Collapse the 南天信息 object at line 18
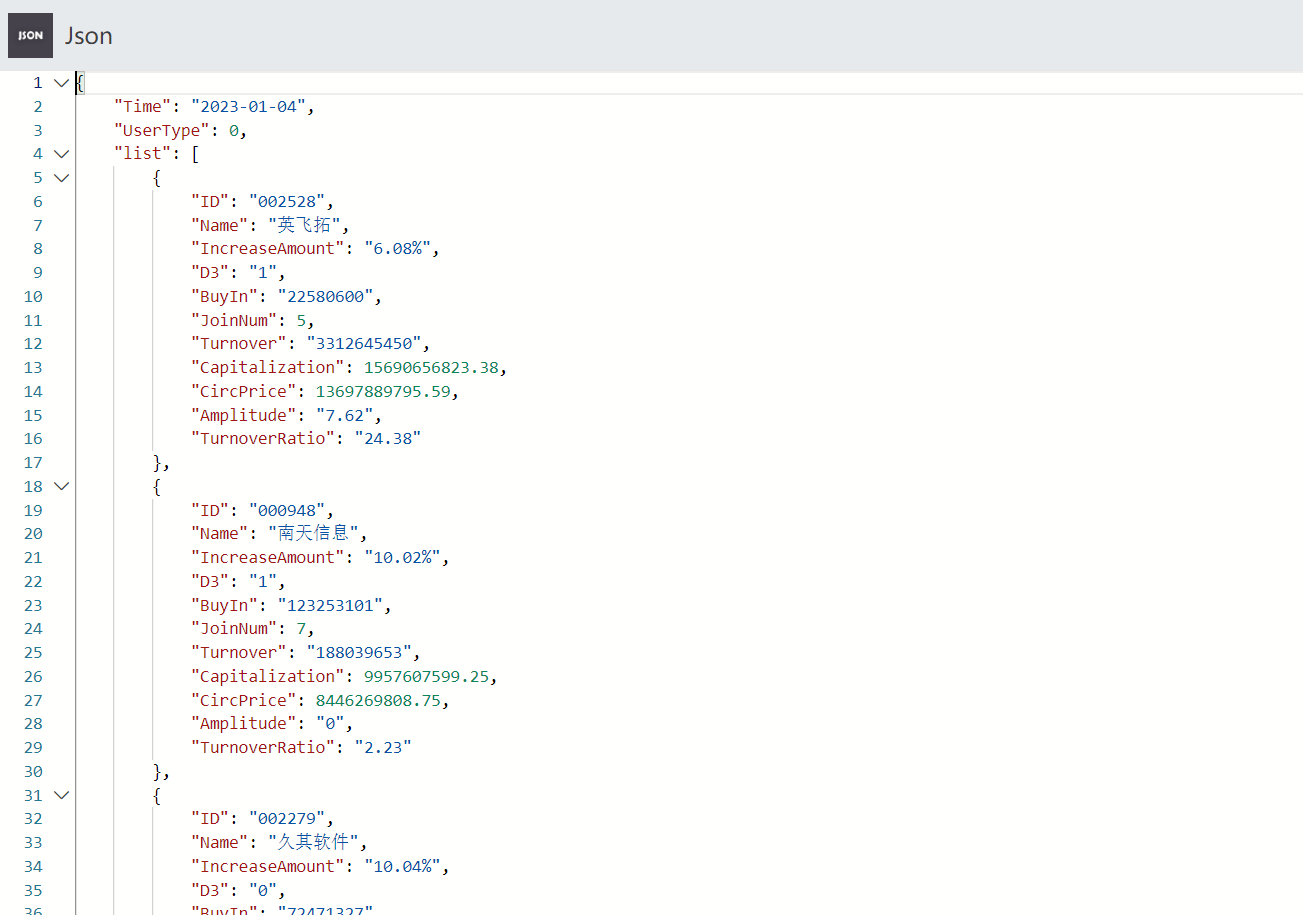Viewport: 1303px width, 915px height. point(61,486)
